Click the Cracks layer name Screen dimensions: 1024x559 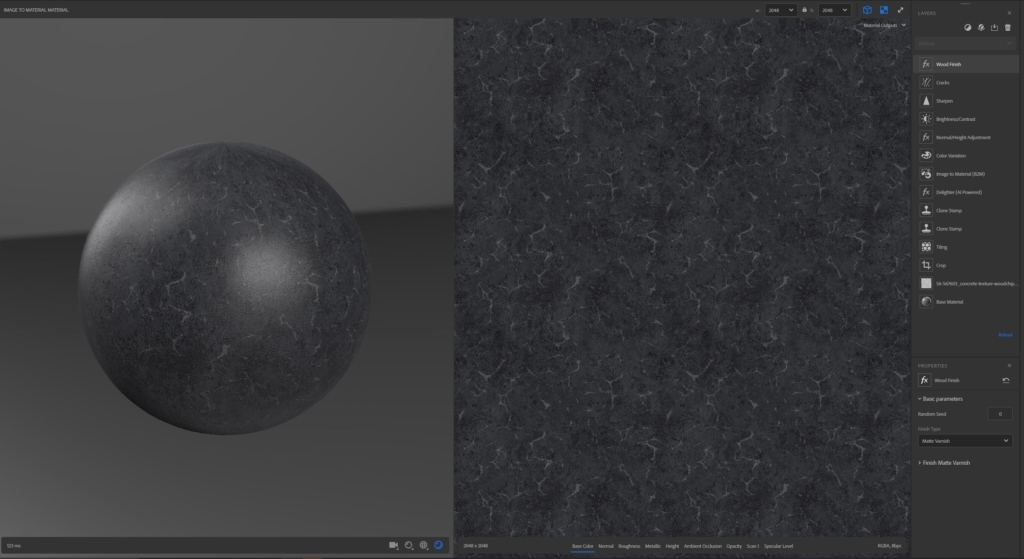942,82
